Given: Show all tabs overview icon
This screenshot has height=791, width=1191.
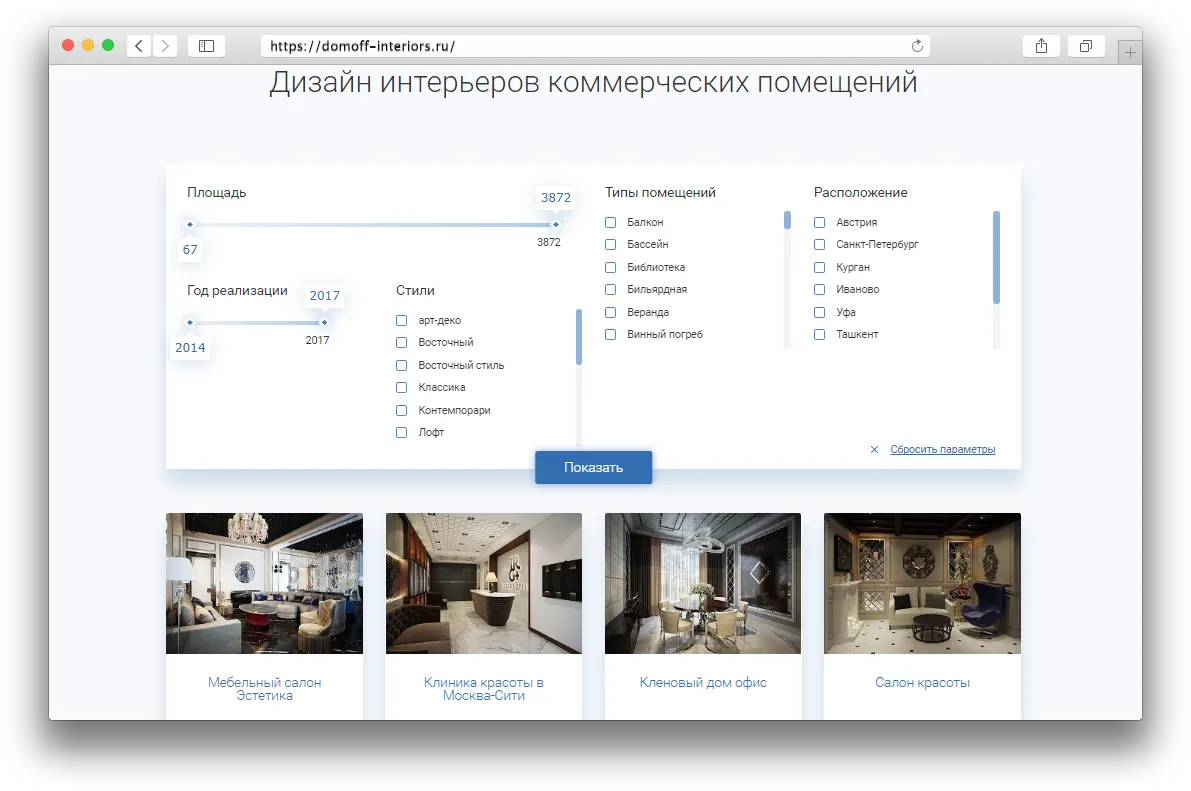Looking at the screenshot, I should click(1085, 46).
